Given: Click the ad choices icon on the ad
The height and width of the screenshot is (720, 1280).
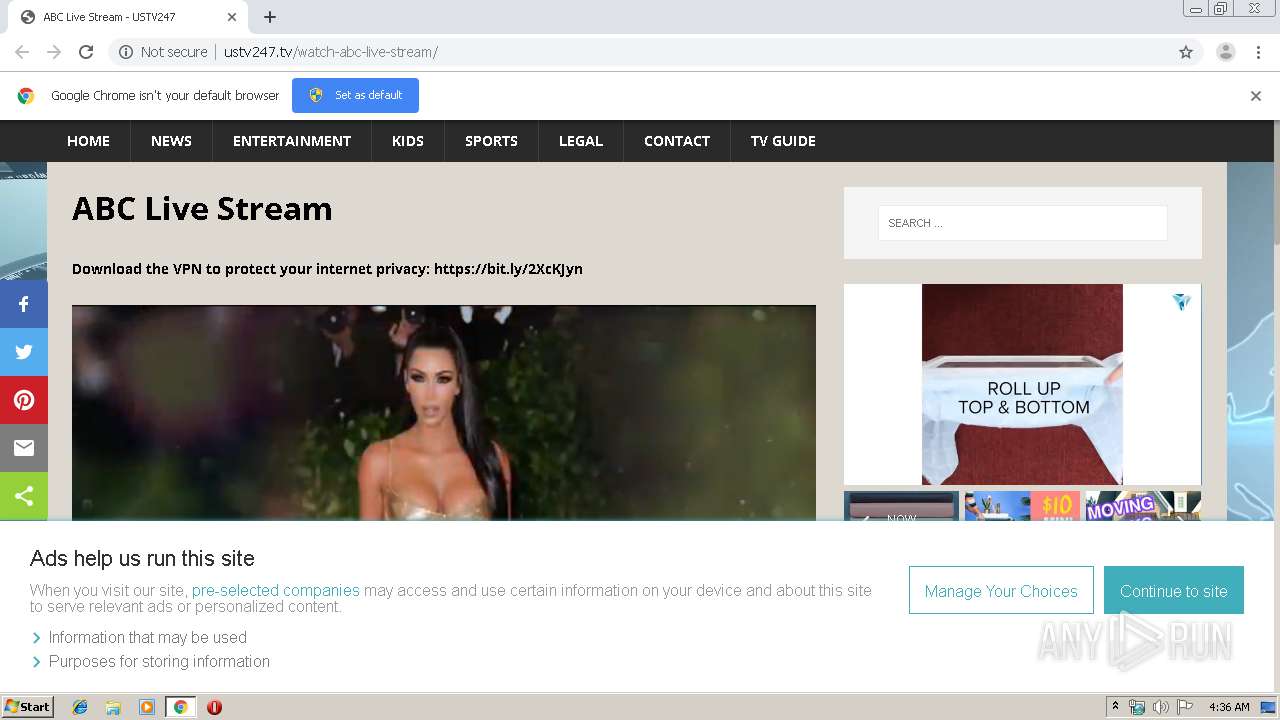Looking at the screenshot, I should tap(1182, 302).
